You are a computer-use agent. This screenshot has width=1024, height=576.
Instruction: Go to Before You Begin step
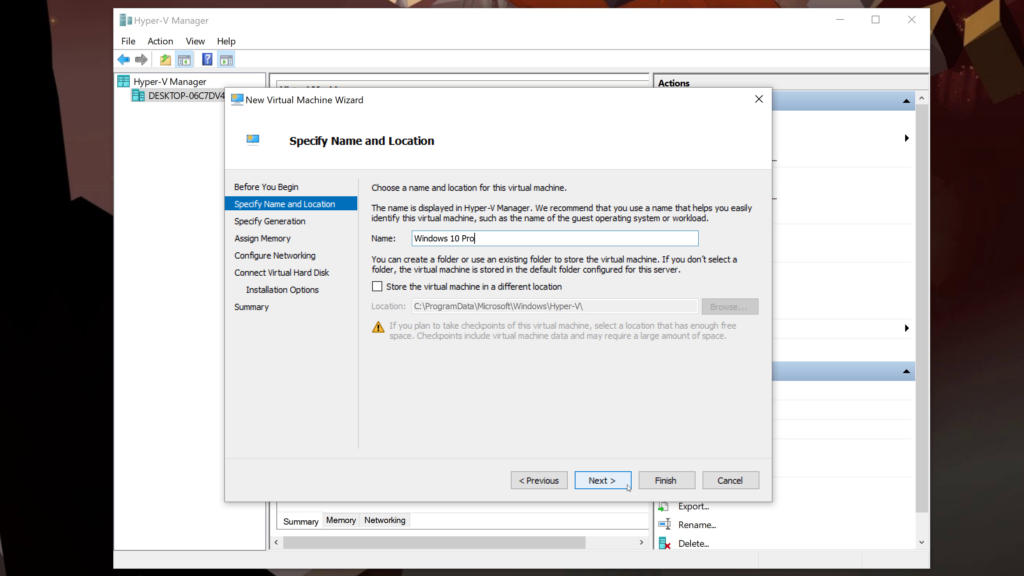[266, 187]
